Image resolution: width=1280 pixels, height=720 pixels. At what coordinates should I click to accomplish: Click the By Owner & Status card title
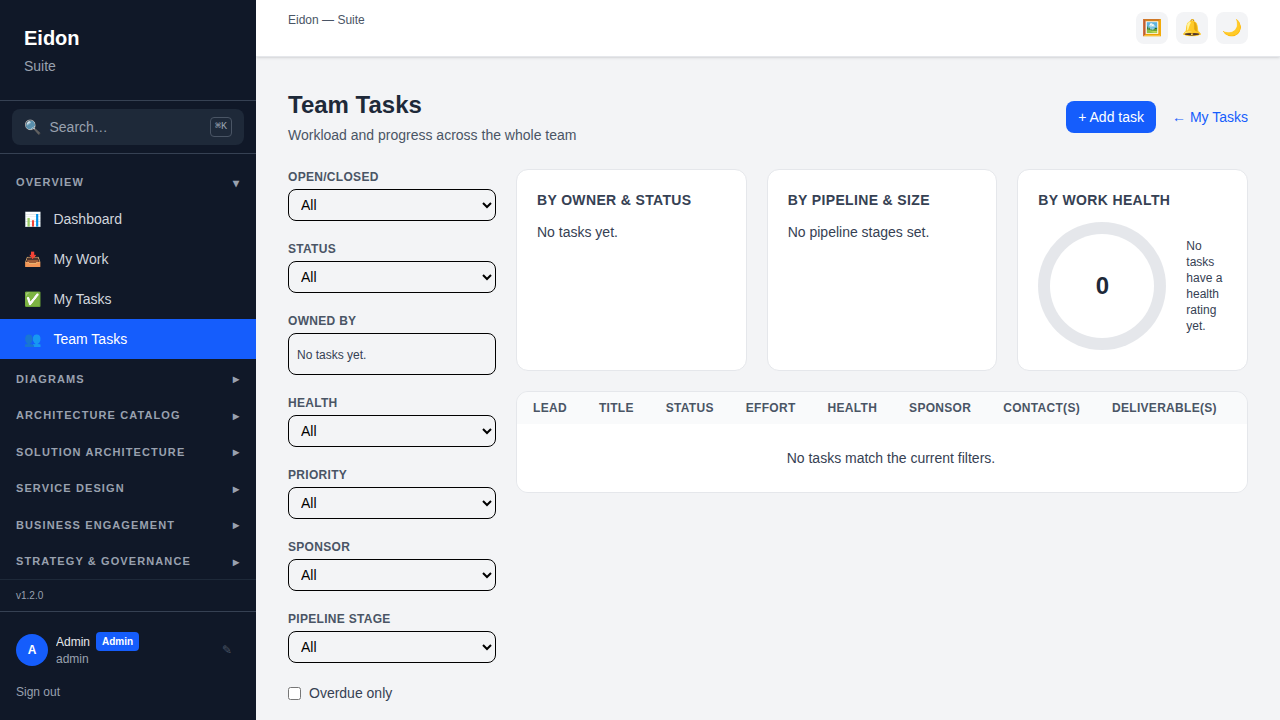click(x=614, y=200)
